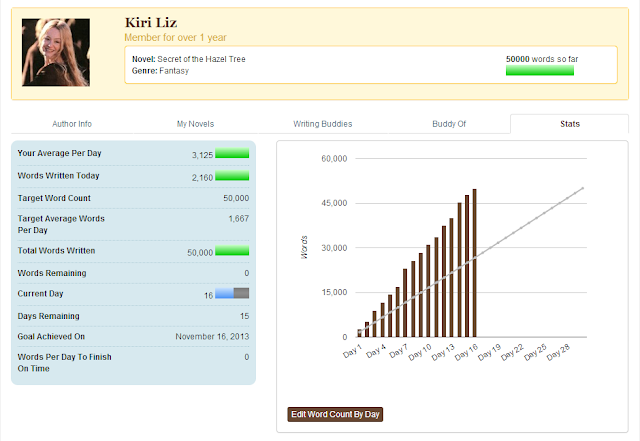Click the Total Words Written green bar

(x=232, y=251)
